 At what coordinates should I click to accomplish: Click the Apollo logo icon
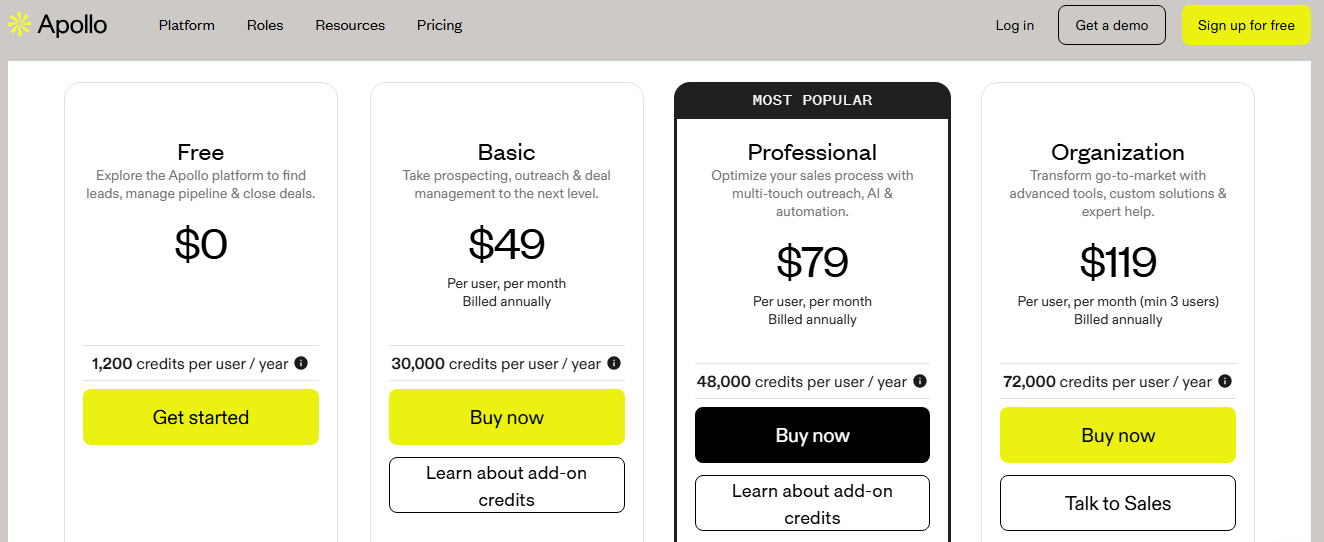click(x=20, y=25)
